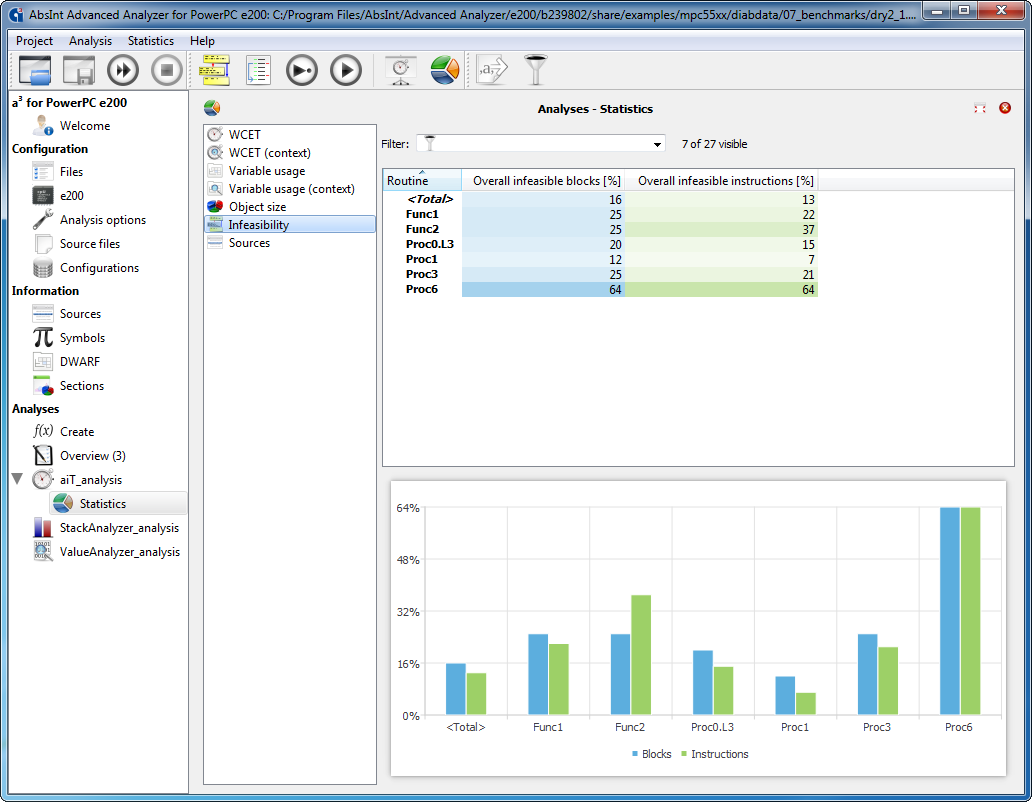Open the Analysis menu
This screenshot has height=802, width=1032.
[90, 41]
